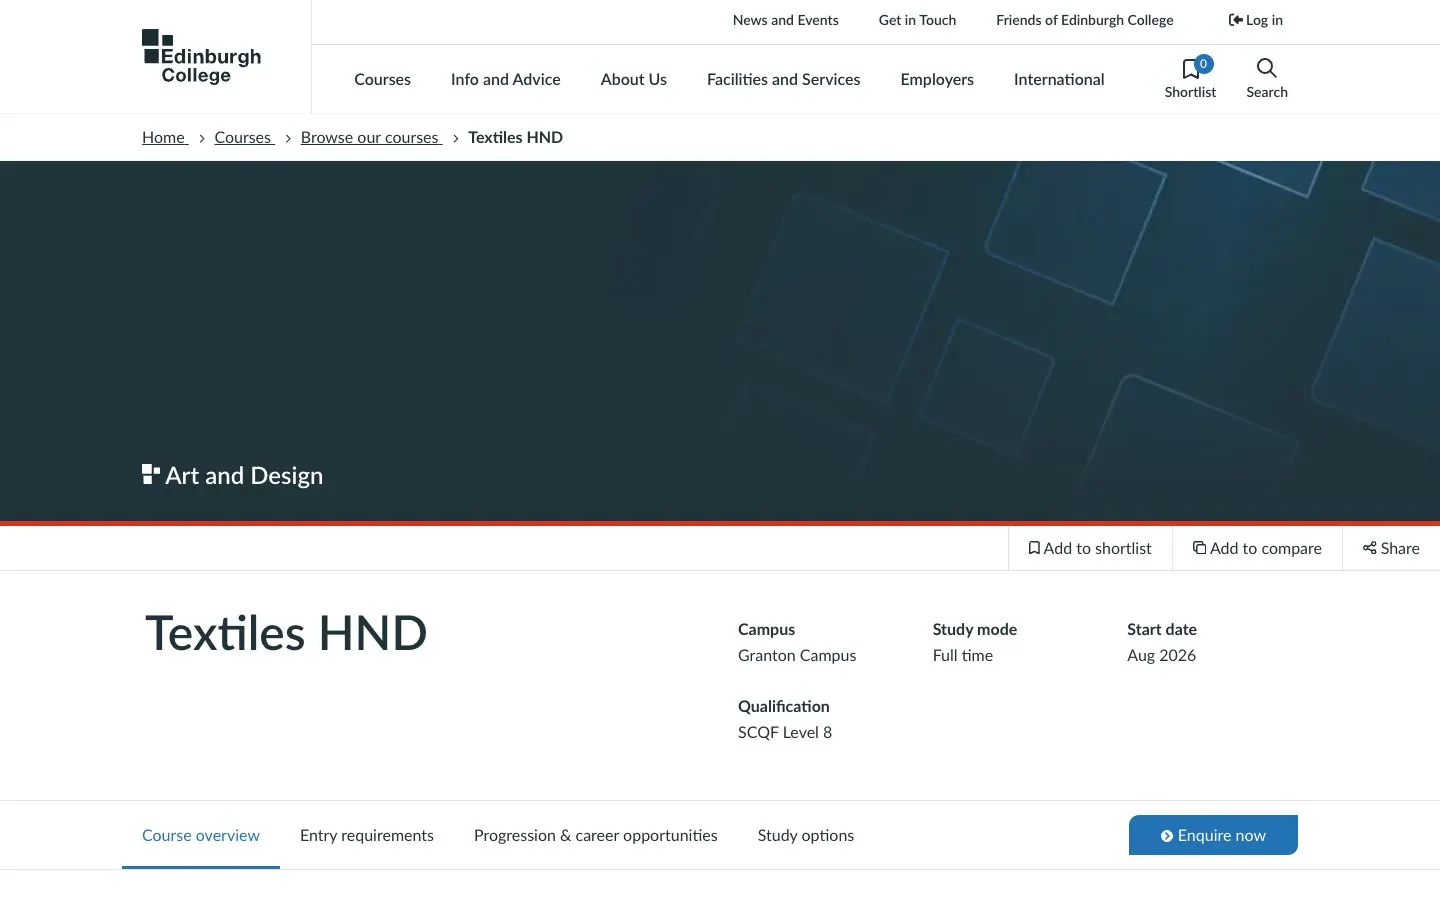This screenshot has height=900, width=1440.
Task: Click the Granton Campus value
Action: [797, 655]
